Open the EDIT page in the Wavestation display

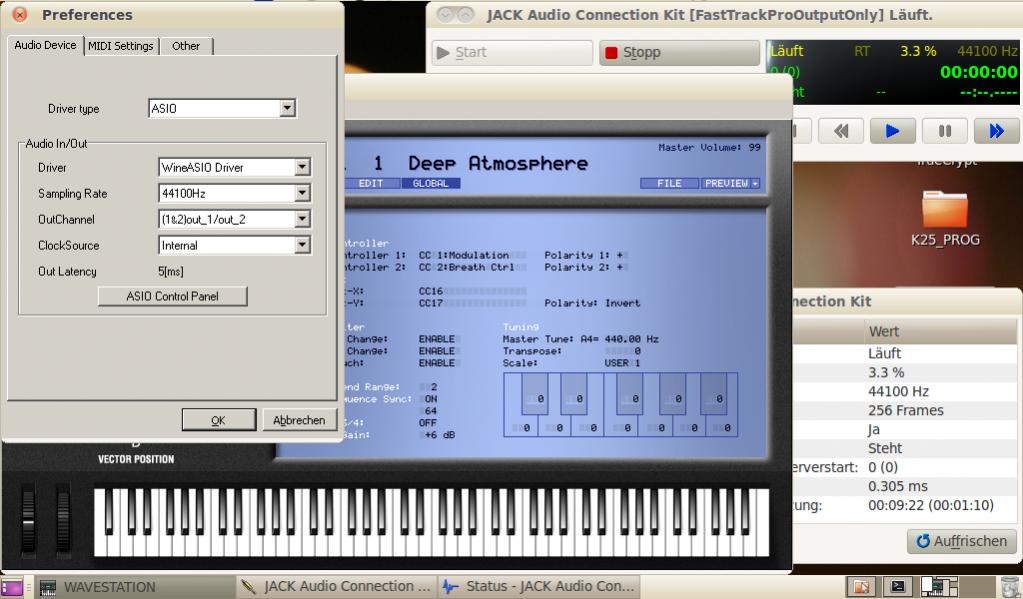371,183
